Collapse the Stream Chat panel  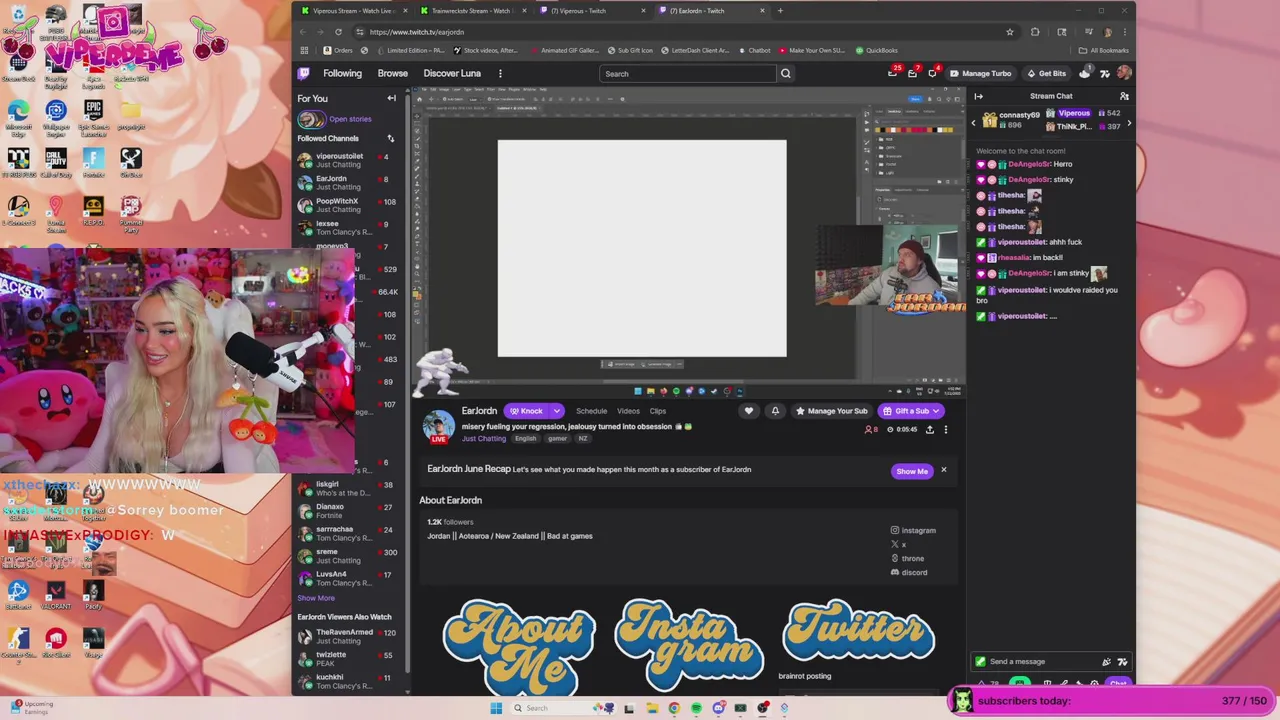coord(978,96)
